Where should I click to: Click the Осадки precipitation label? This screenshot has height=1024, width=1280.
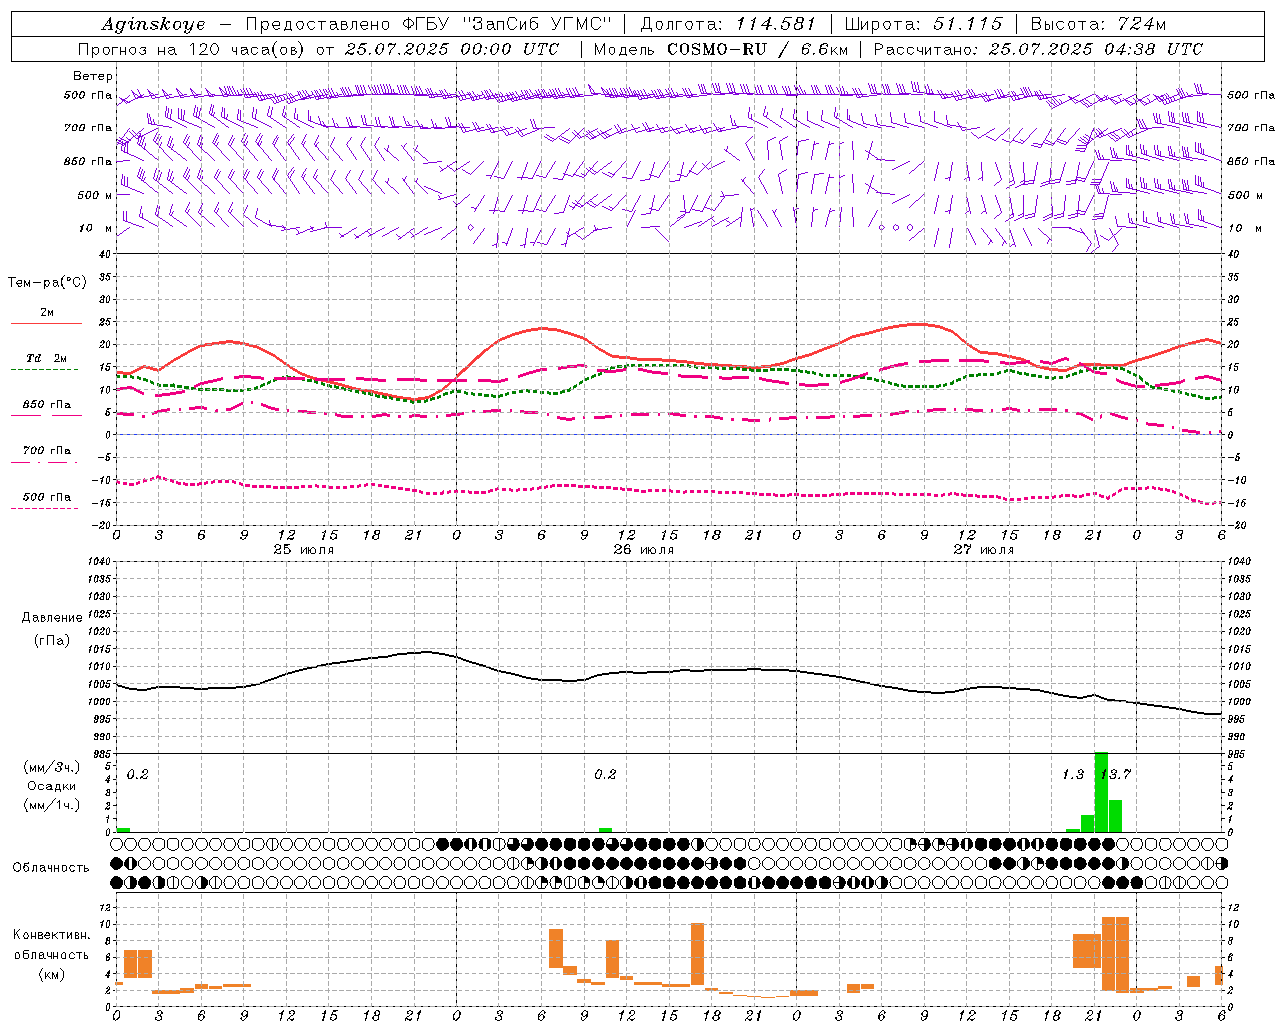coord(51,786)
